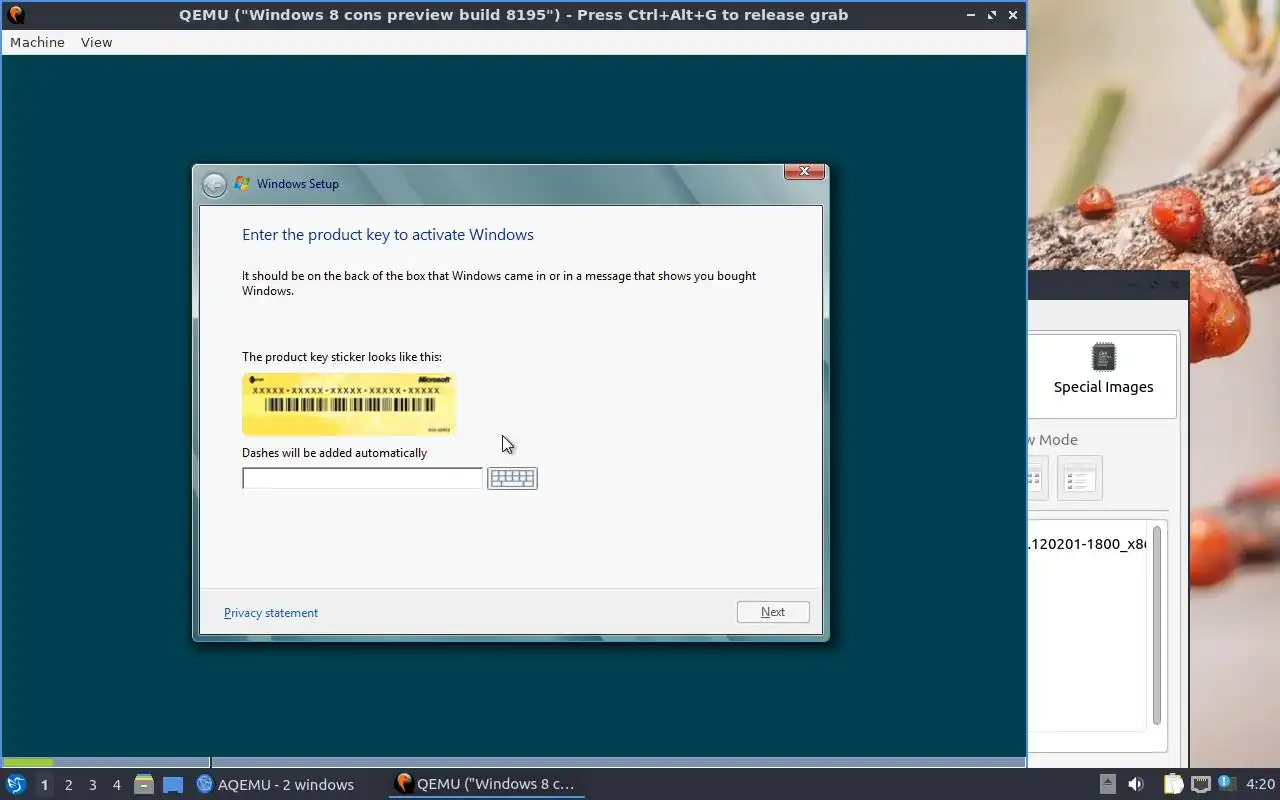Image resolution: width=1280 pixels, height=800 pixels.
Task: Click the Windows flag icon in the Setup title
Action: 242,184
